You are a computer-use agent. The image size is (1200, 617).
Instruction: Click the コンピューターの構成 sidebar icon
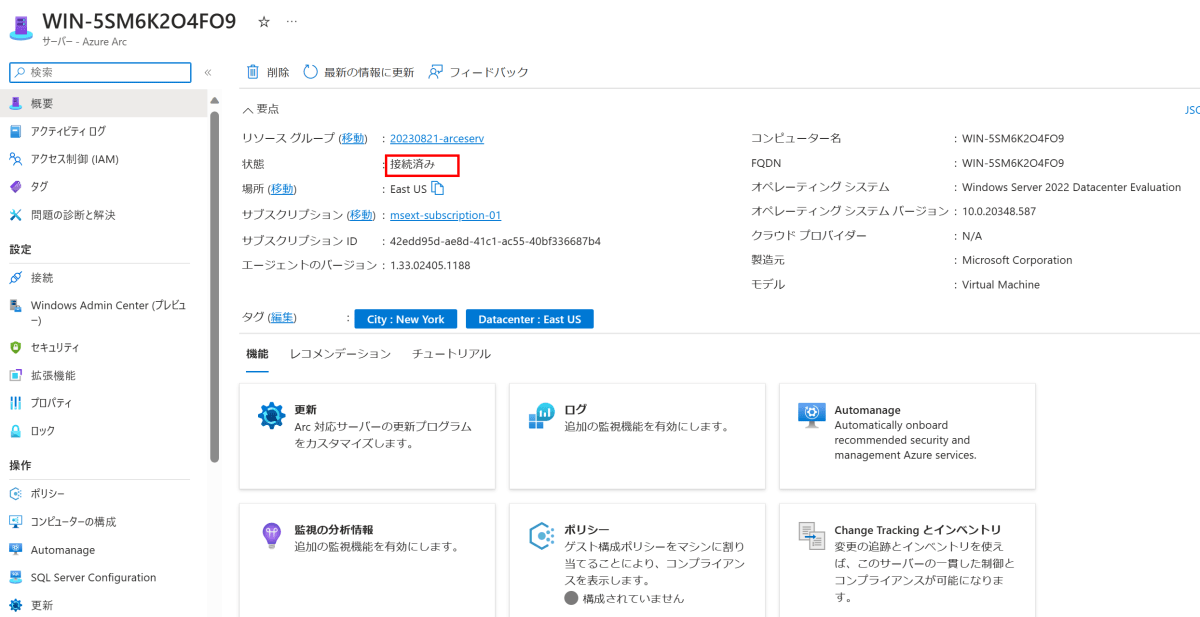pos(15,522)
